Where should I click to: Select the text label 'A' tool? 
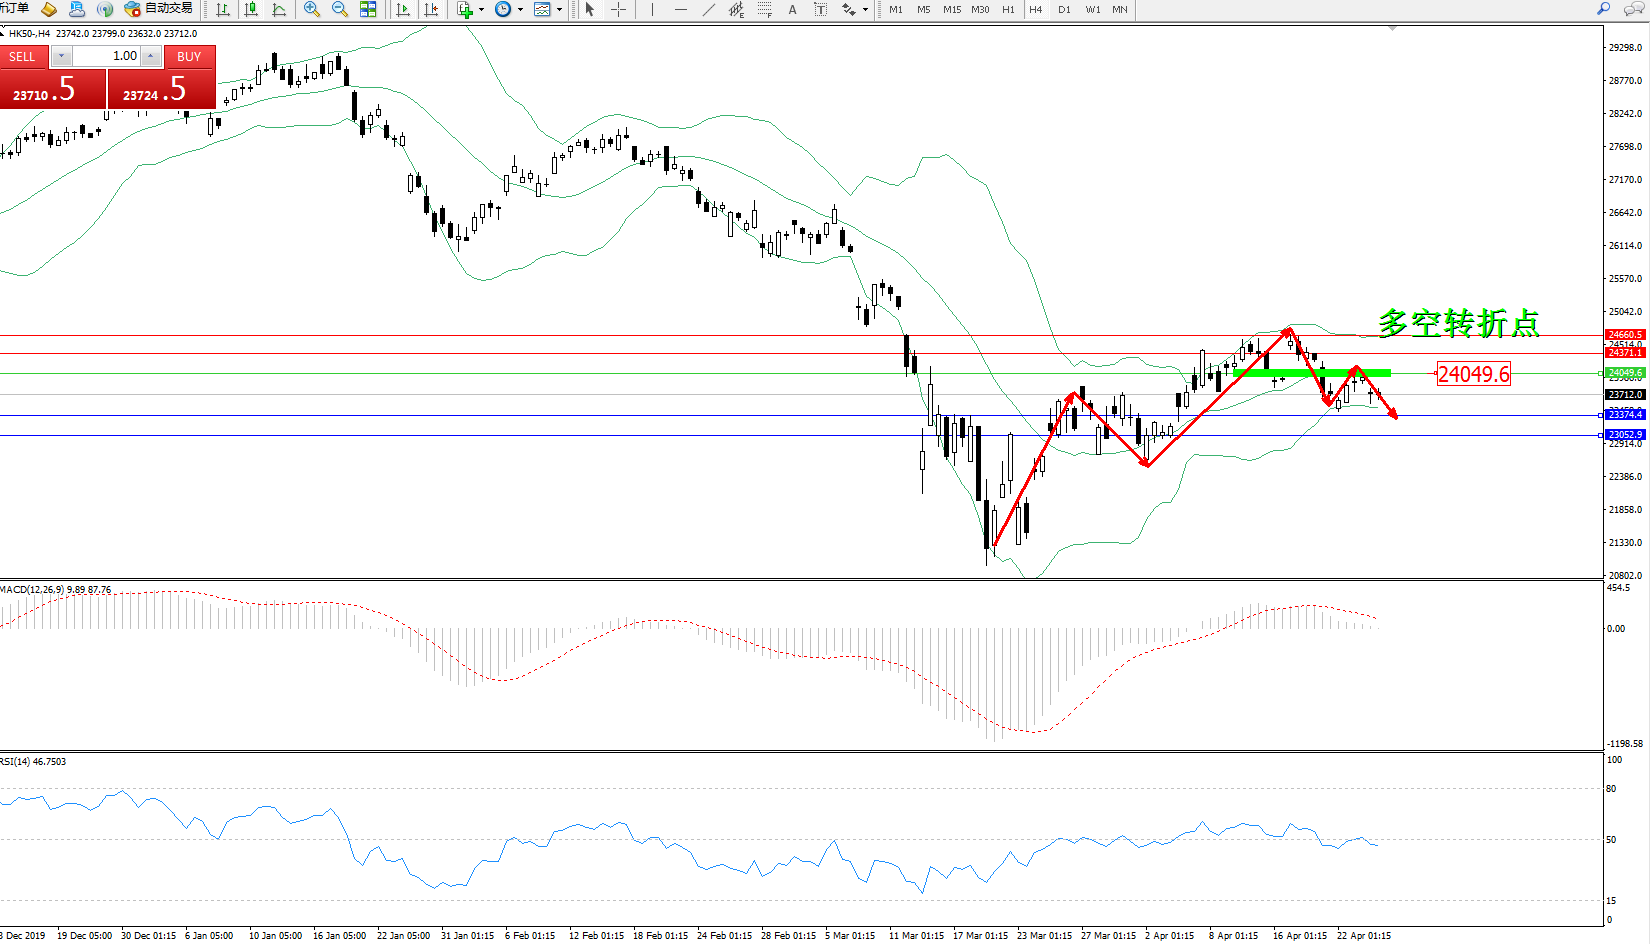coord(793,9)
